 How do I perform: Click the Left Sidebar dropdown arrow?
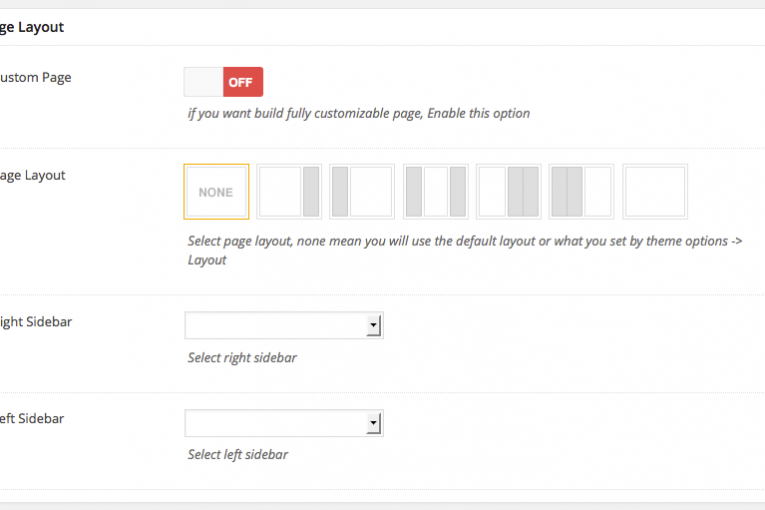click(373, 423)
